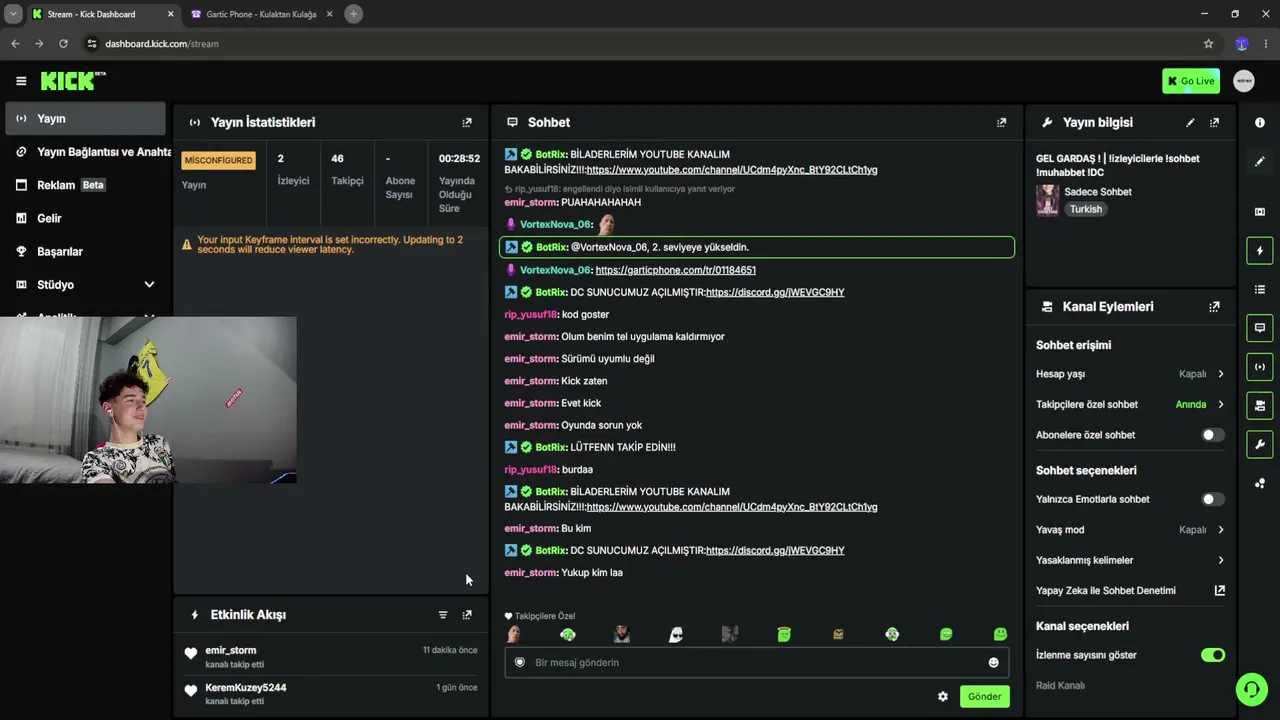Image resolution: width=1280 pixels, height=720 pixels.
Task: Click the Go Live button
Action: tap(1190, 81)
